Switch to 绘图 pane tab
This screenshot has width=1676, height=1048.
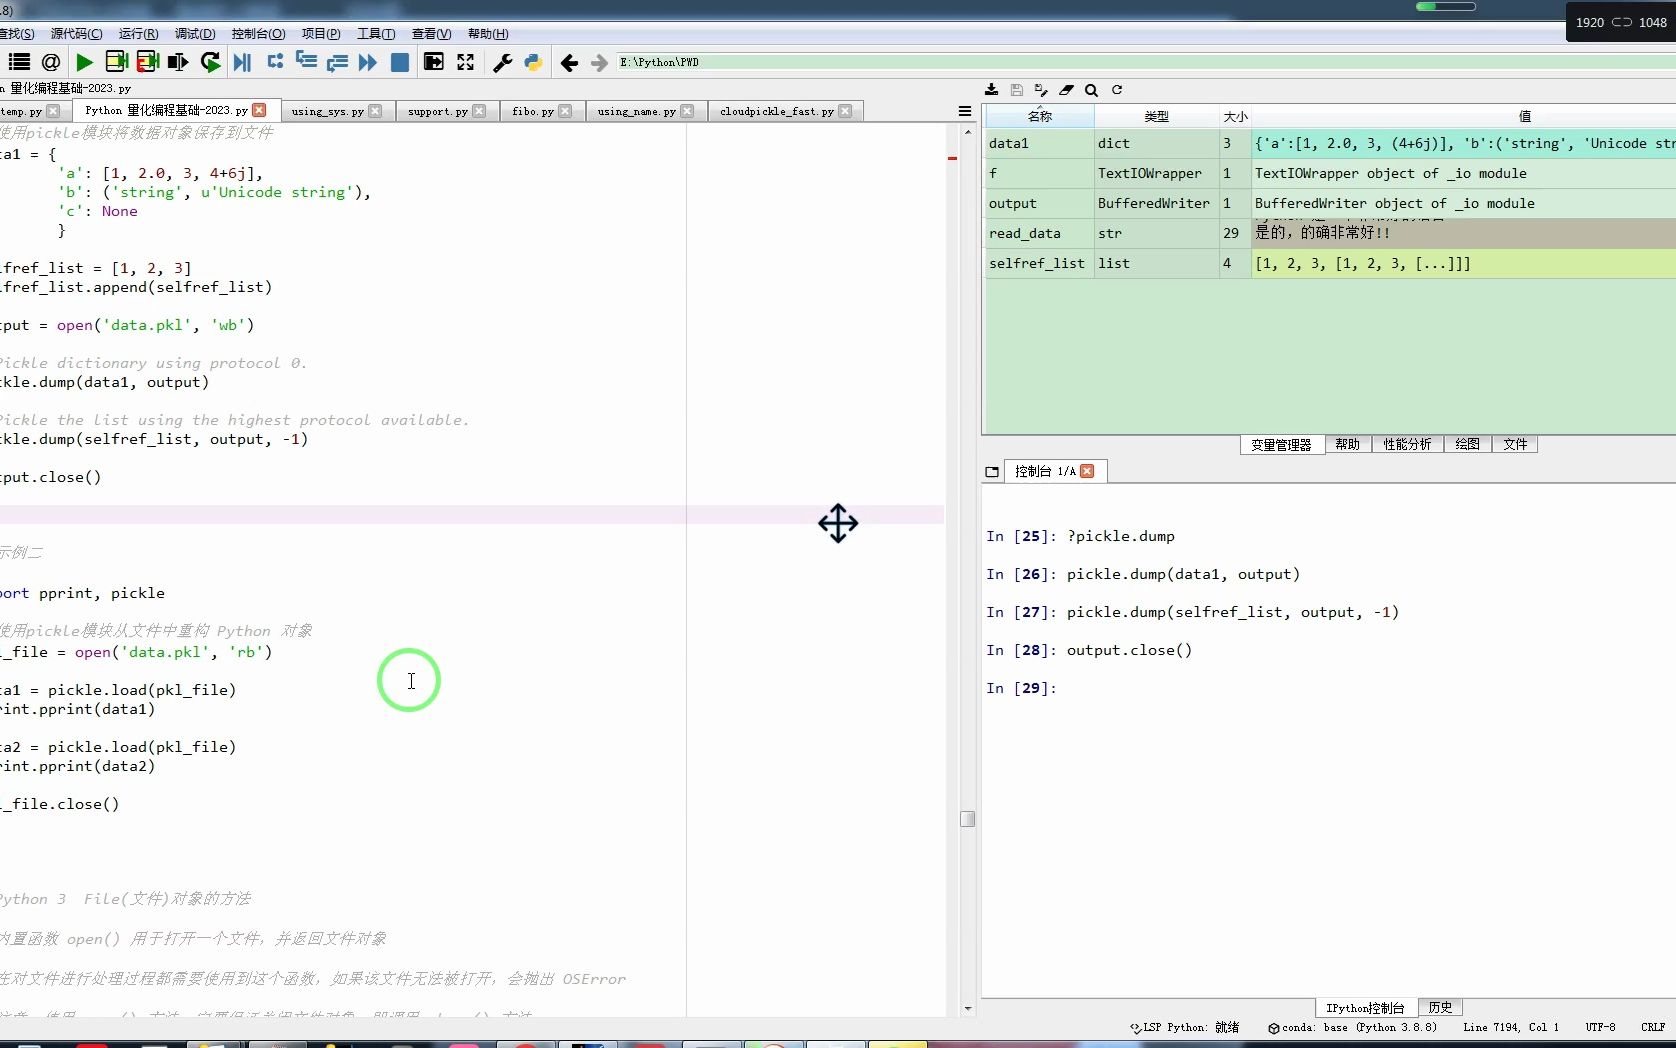(1467, 444)
